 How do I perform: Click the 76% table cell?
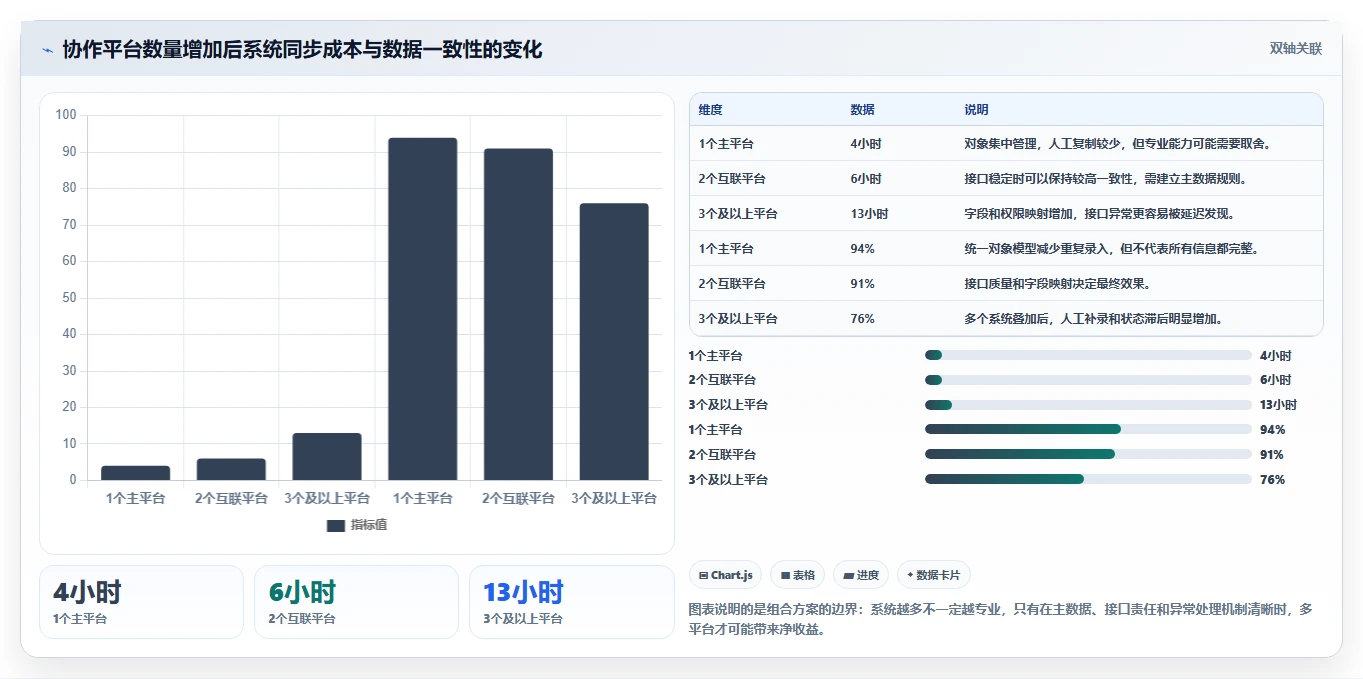click(862, 319)
